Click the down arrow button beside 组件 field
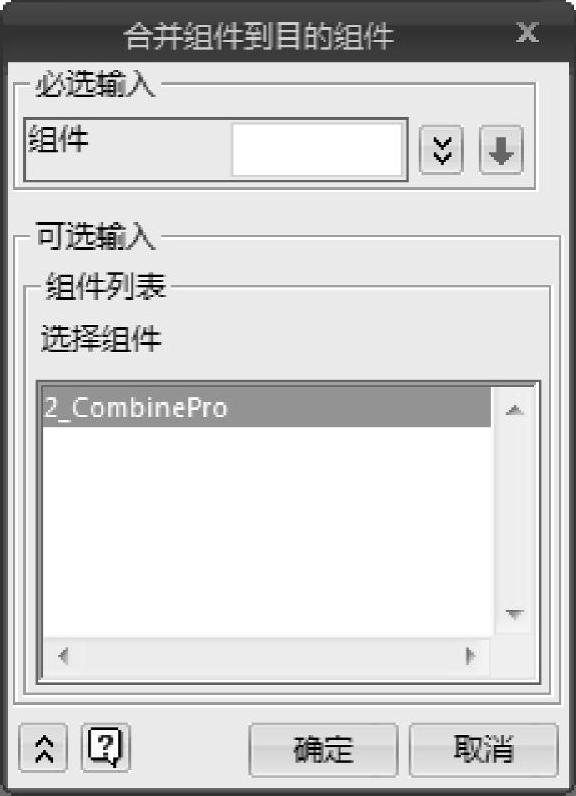576x796 pixels. 501,150
